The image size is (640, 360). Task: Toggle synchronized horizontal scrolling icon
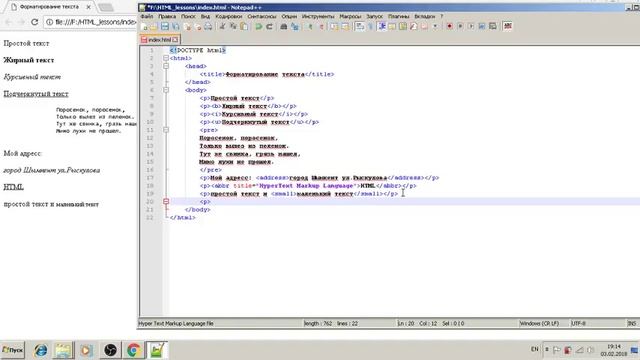[x=345, y=27]
